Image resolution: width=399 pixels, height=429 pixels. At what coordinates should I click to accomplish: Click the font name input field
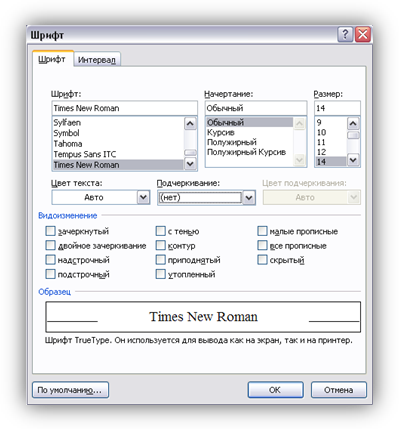[124, 108]
